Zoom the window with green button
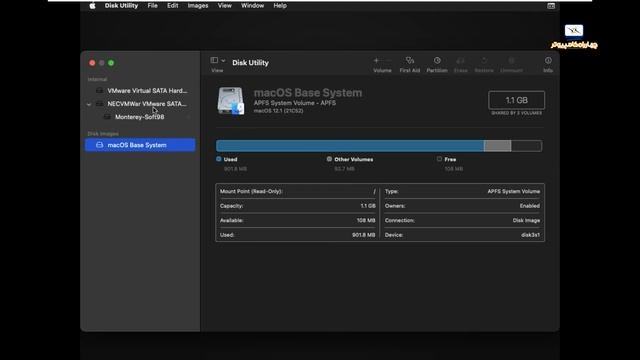 tap(111, 63)
